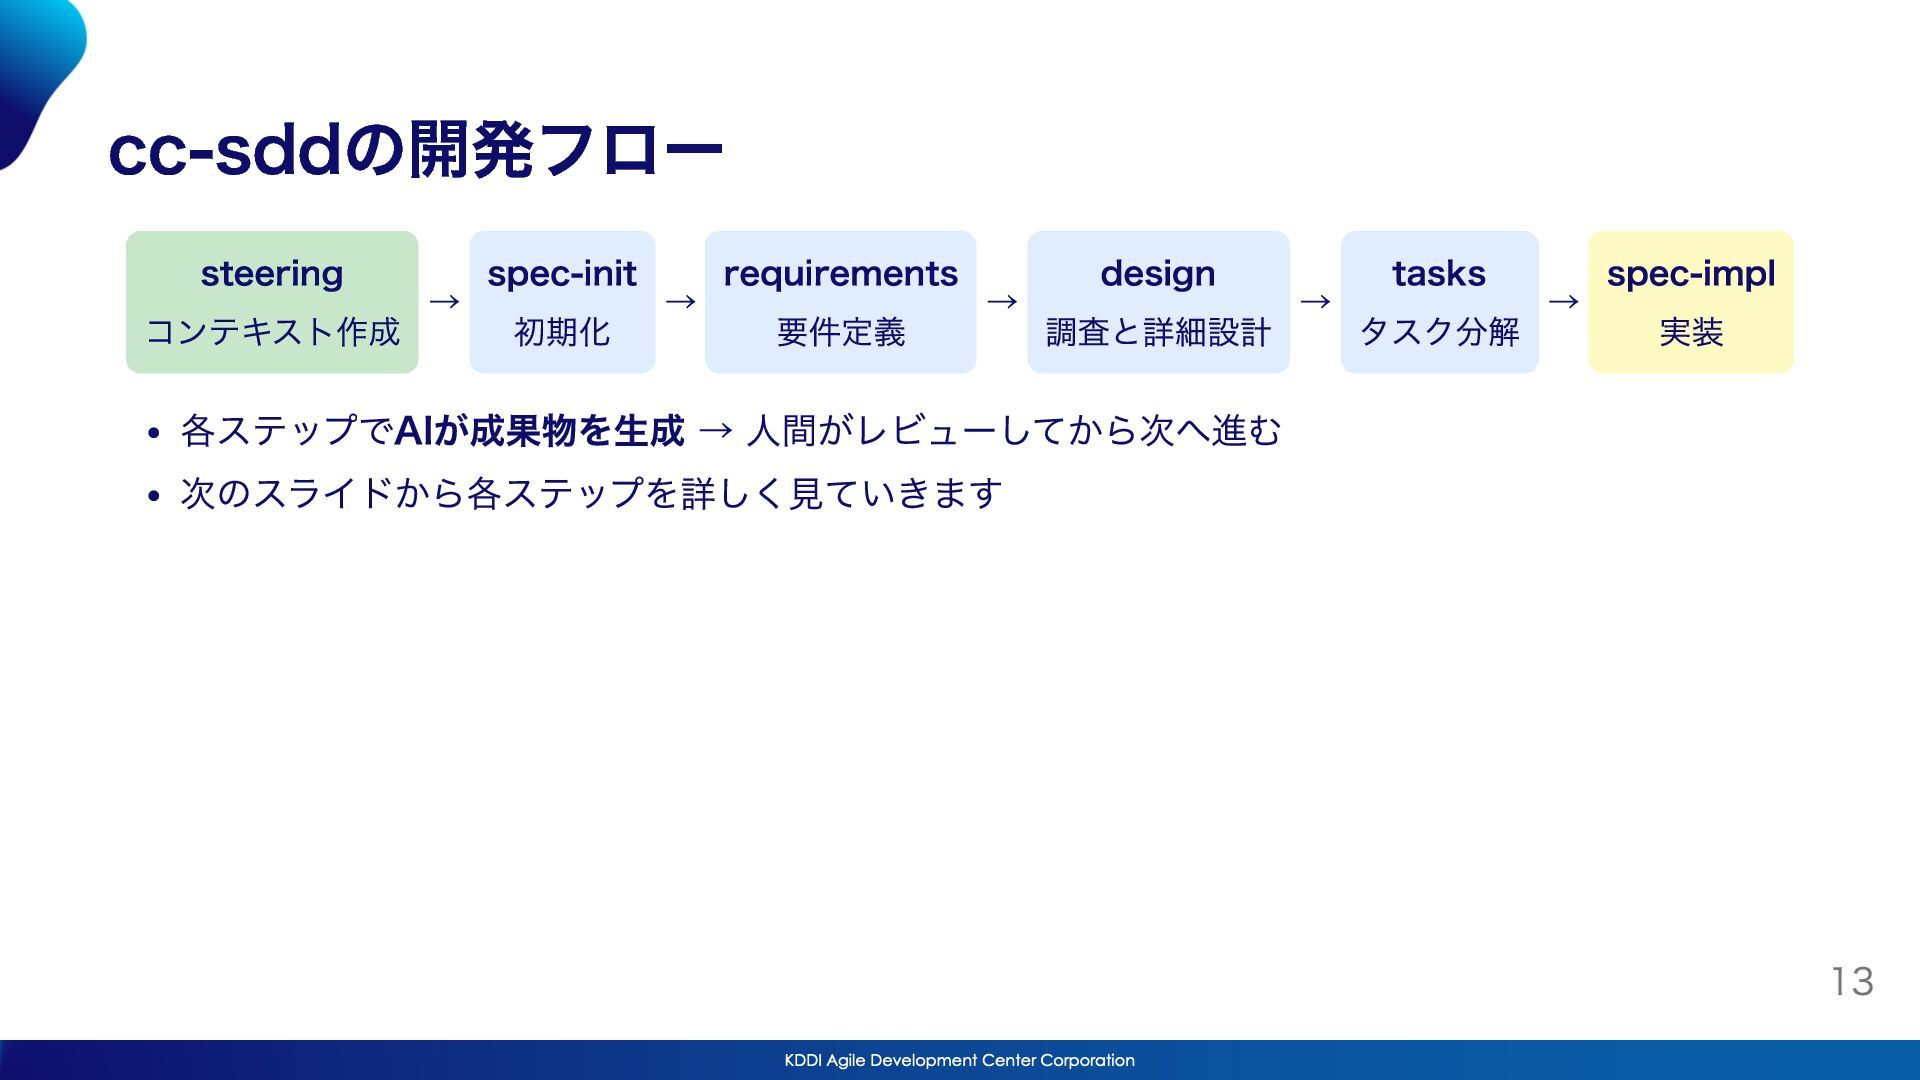This screenshot has width=1920, height=1080.
Task: Click arrow between requirements and design
Action: (x=1002, y=302)
